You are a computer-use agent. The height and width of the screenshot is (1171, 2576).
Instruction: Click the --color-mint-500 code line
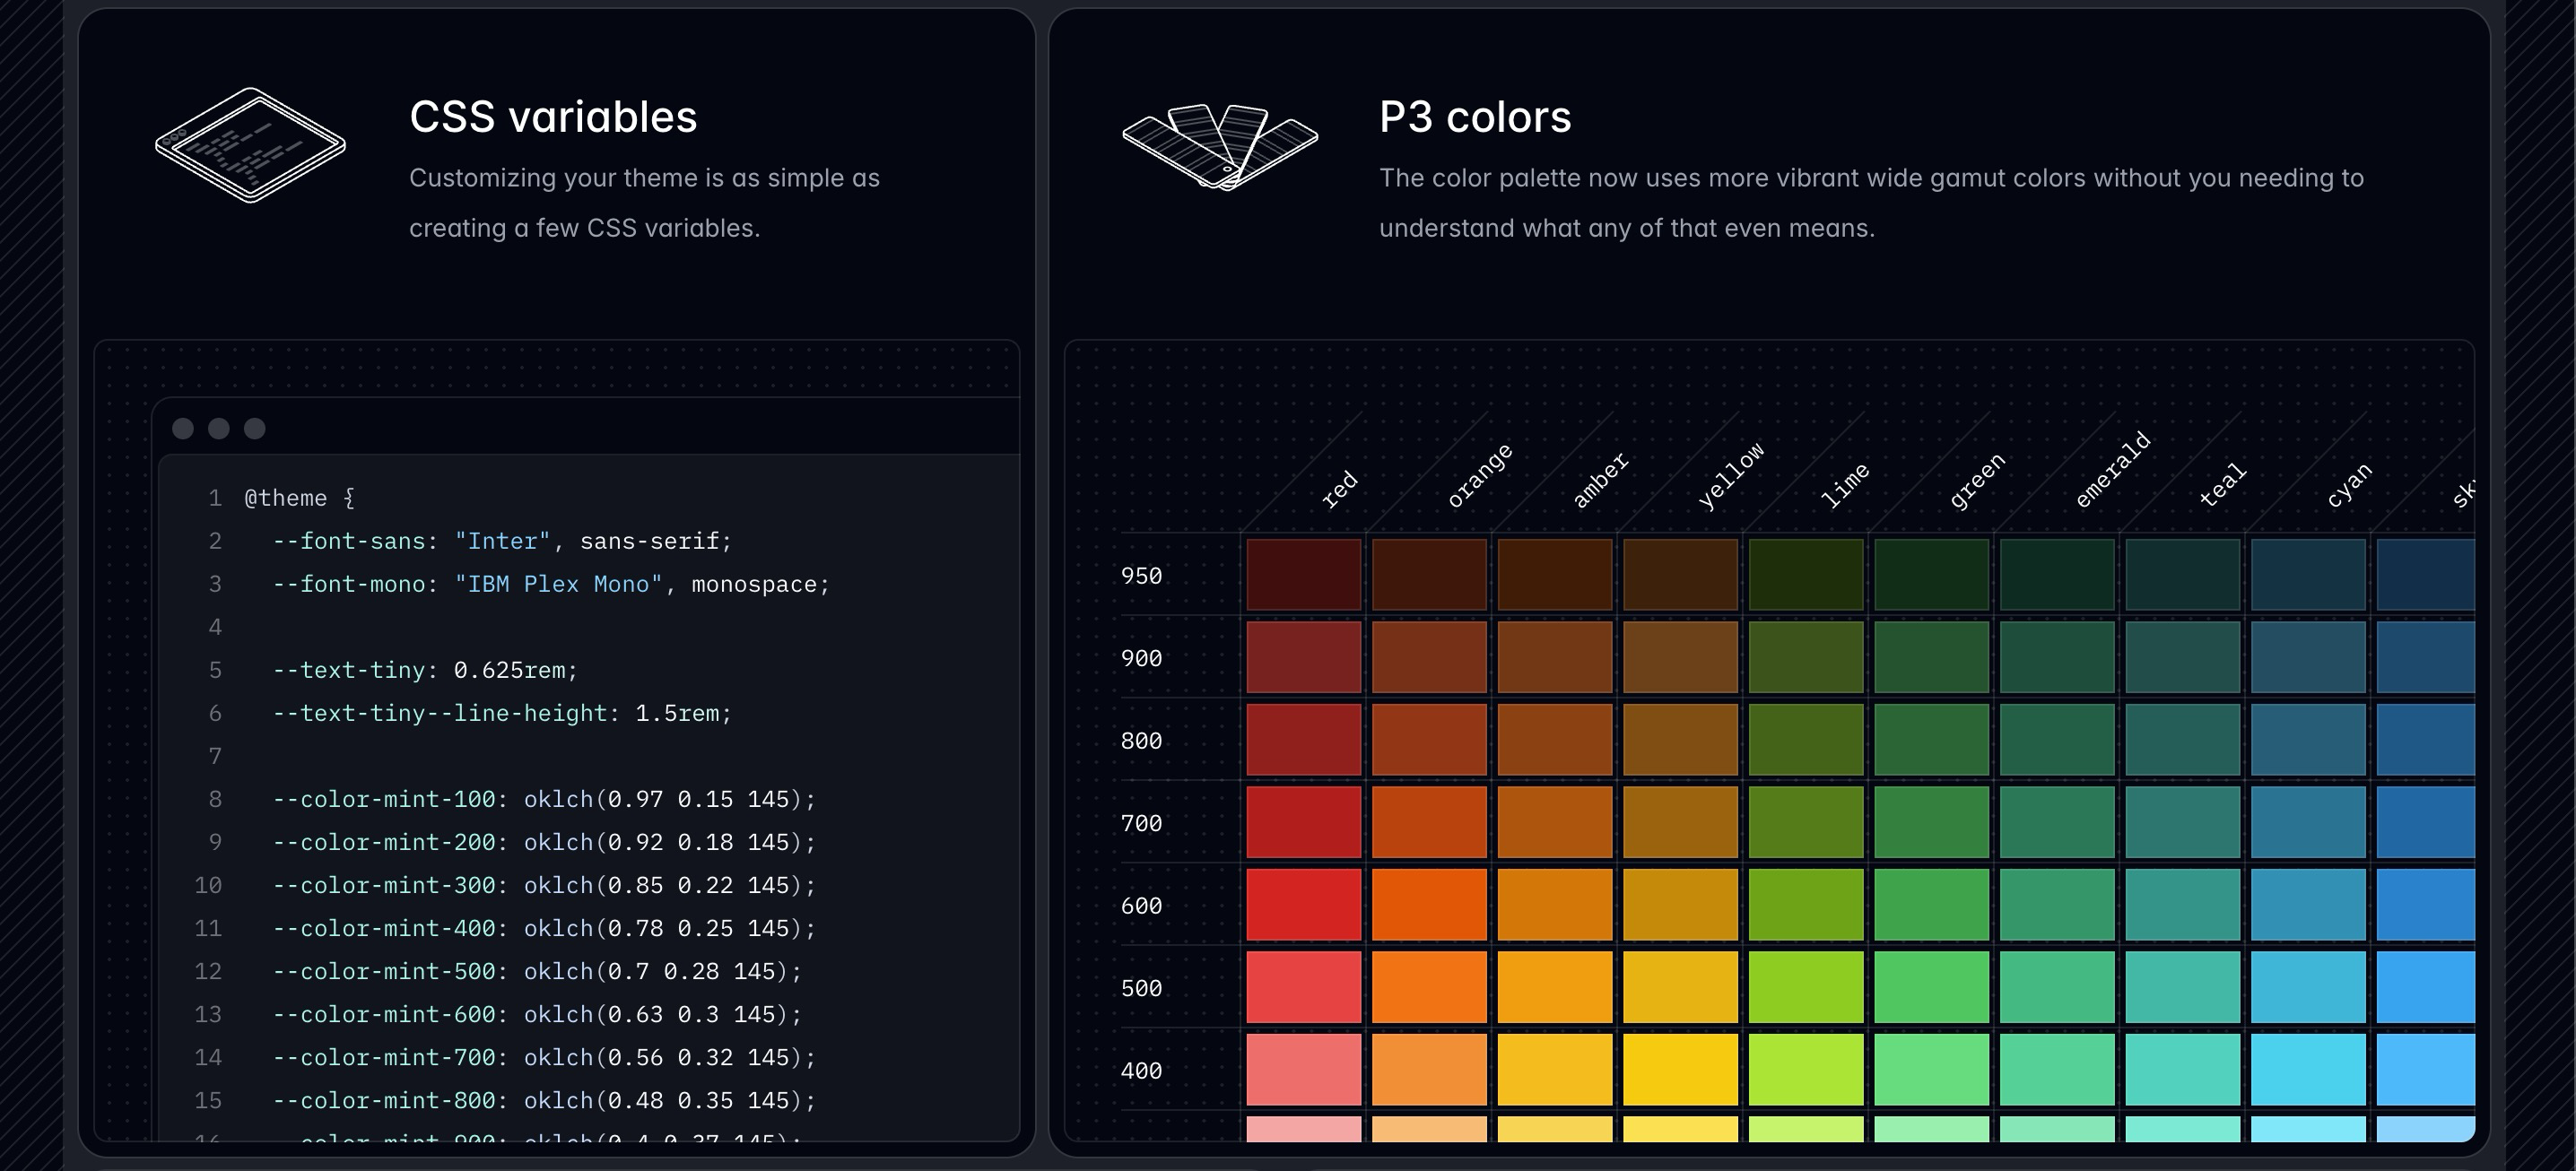point(537,971)
